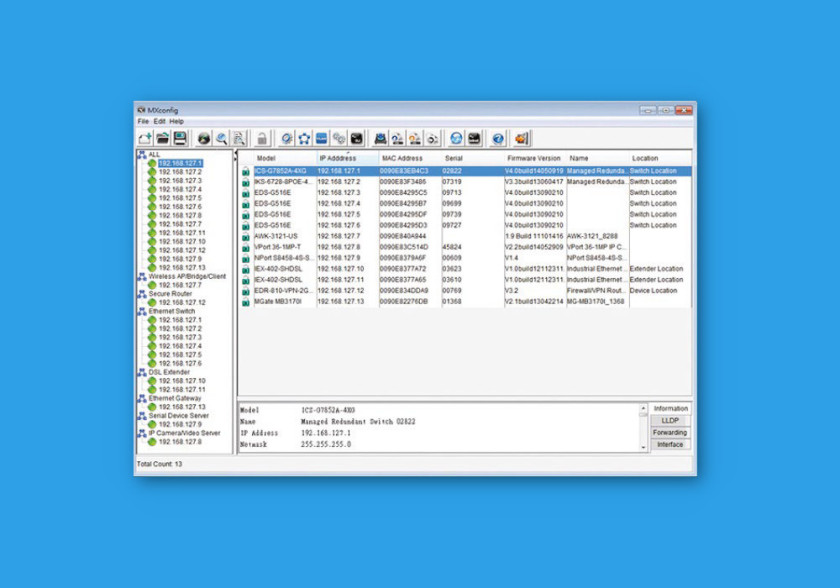Switch to the Information tab
This screenshot has height=588, width=840.
[x=670, y=409]
